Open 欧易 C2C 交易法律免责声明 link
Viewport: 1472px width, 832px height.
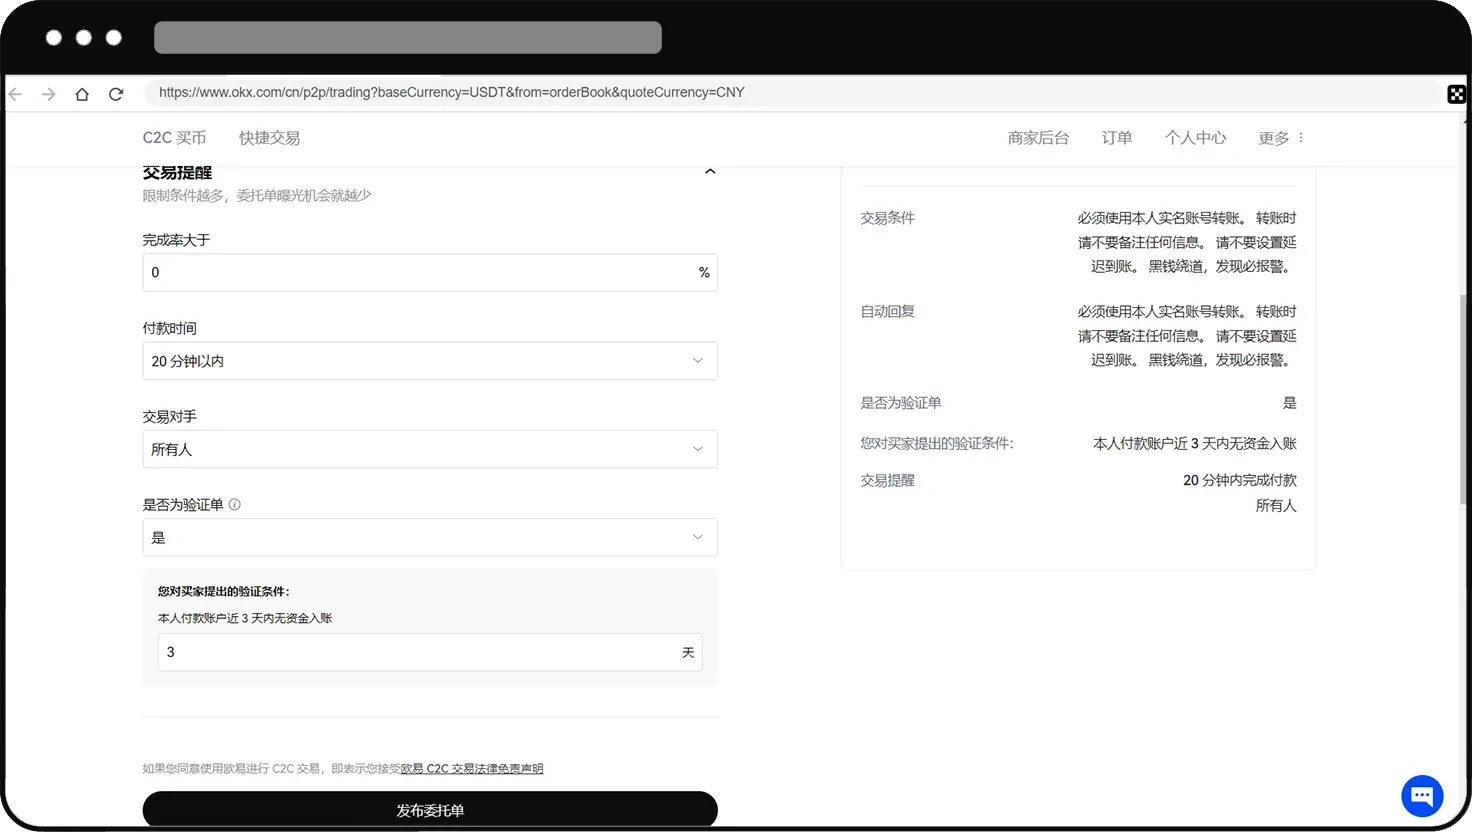point(472,768)
